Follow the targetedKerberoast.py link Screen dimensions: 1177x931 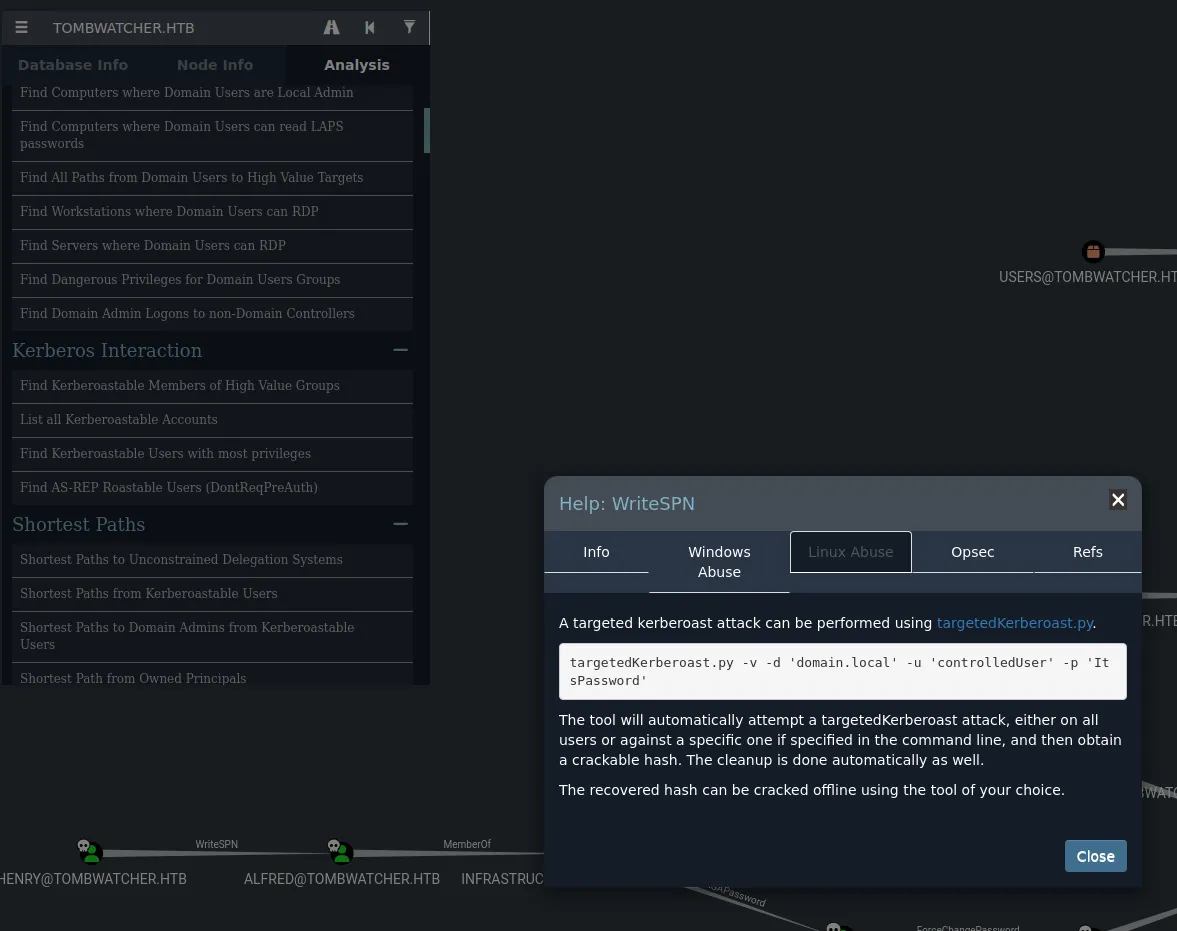click(x=1015, y=623)
